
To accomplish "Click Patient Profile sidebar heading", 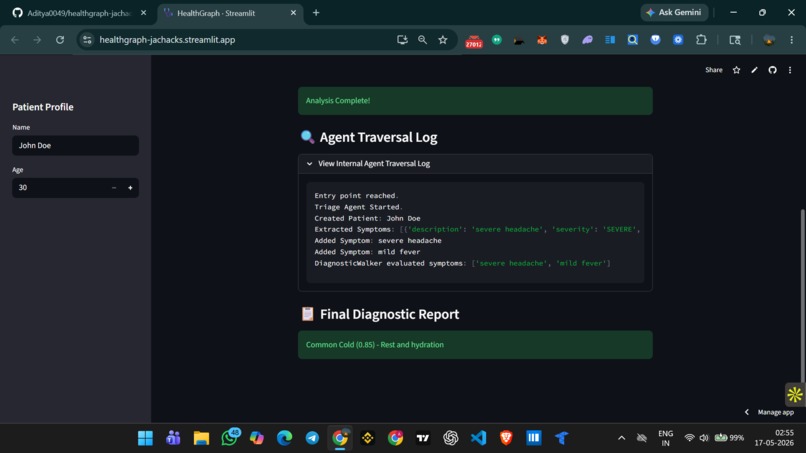I will (43, 107).
